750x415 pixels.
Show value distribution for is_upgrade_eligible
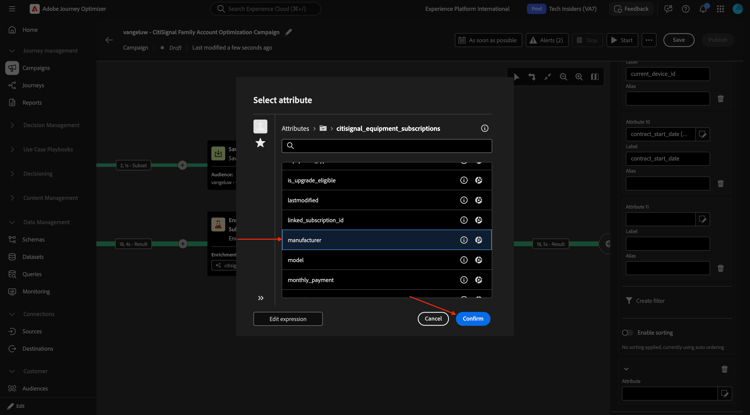[478, 180]
